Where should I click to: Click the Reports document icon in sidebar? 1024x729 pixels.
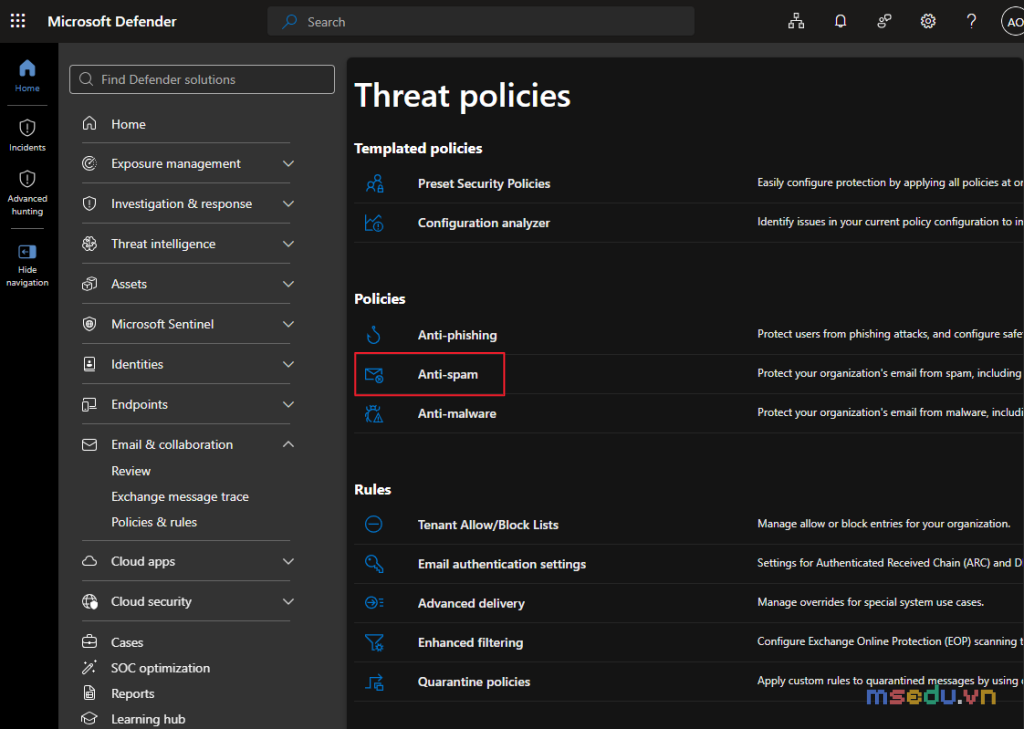point(89,693)
